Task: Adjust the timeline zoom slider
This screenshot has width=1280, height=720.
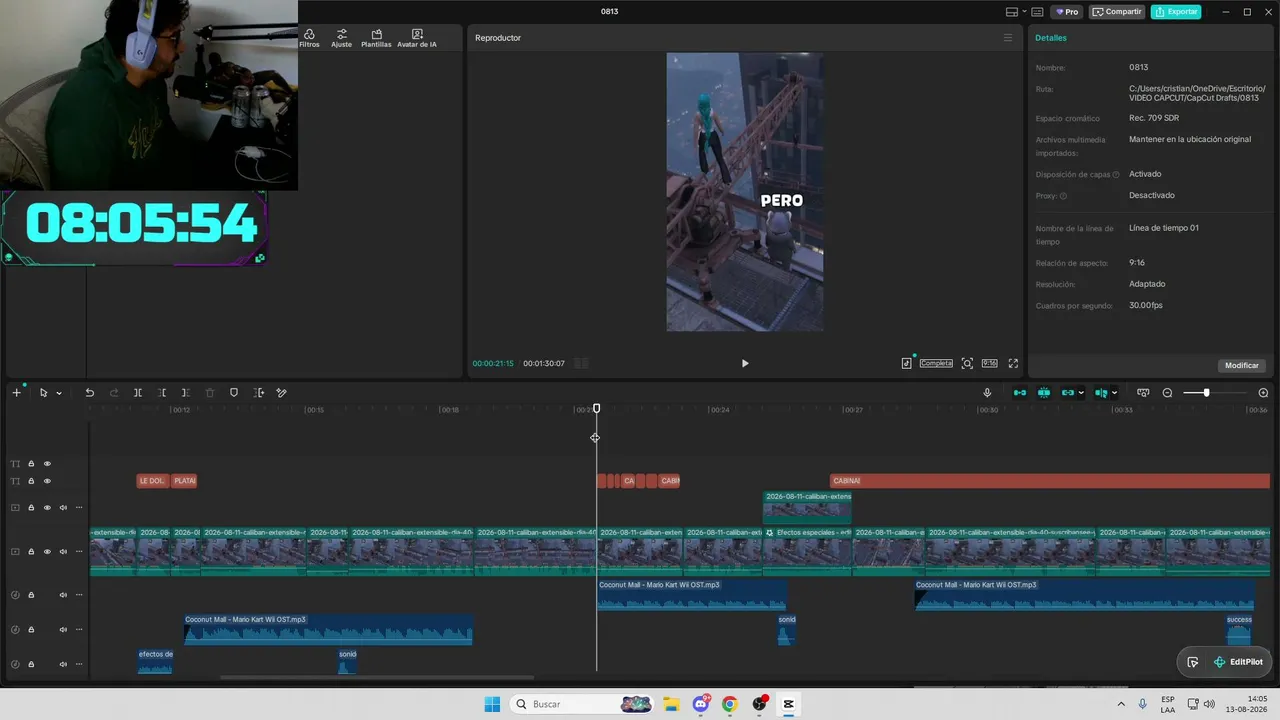Action: (x=1207, y=393)
